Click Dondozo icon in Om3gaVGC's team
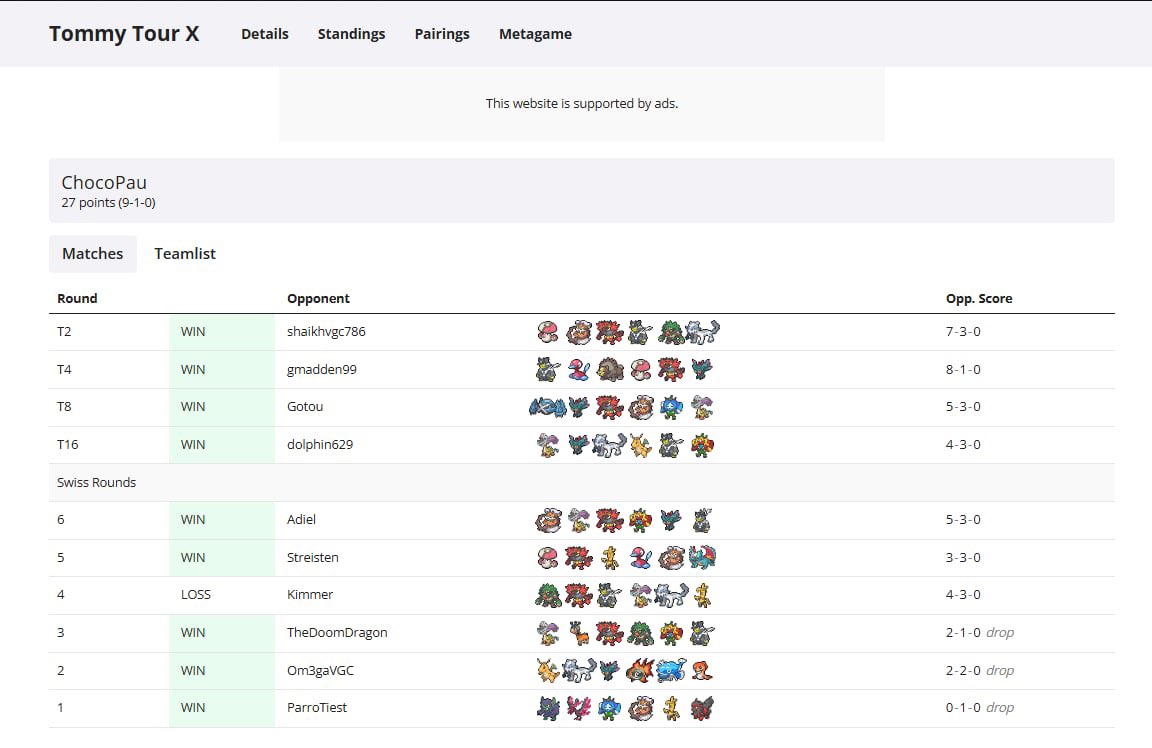Image resolution: width=1152 pixels, height=748 pixels. click(x=671, y=671)
